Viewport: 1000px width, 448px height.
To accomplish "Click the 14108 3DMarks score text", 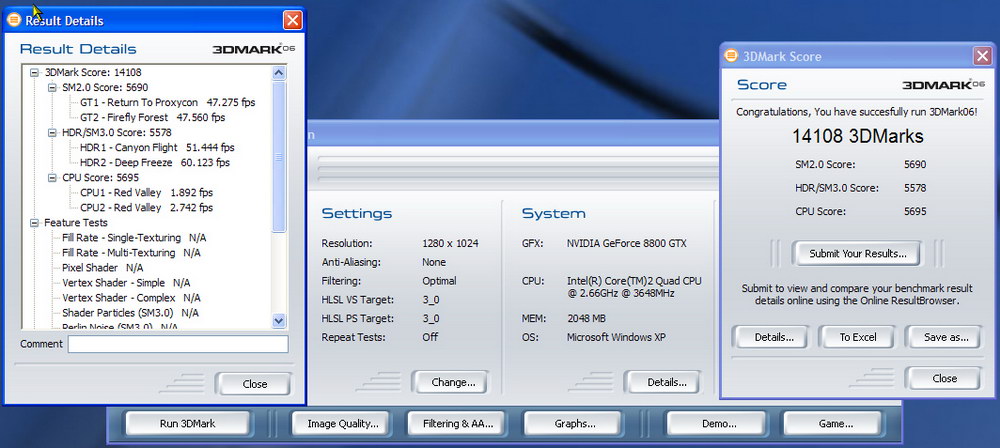I will (x=857, y=136).
